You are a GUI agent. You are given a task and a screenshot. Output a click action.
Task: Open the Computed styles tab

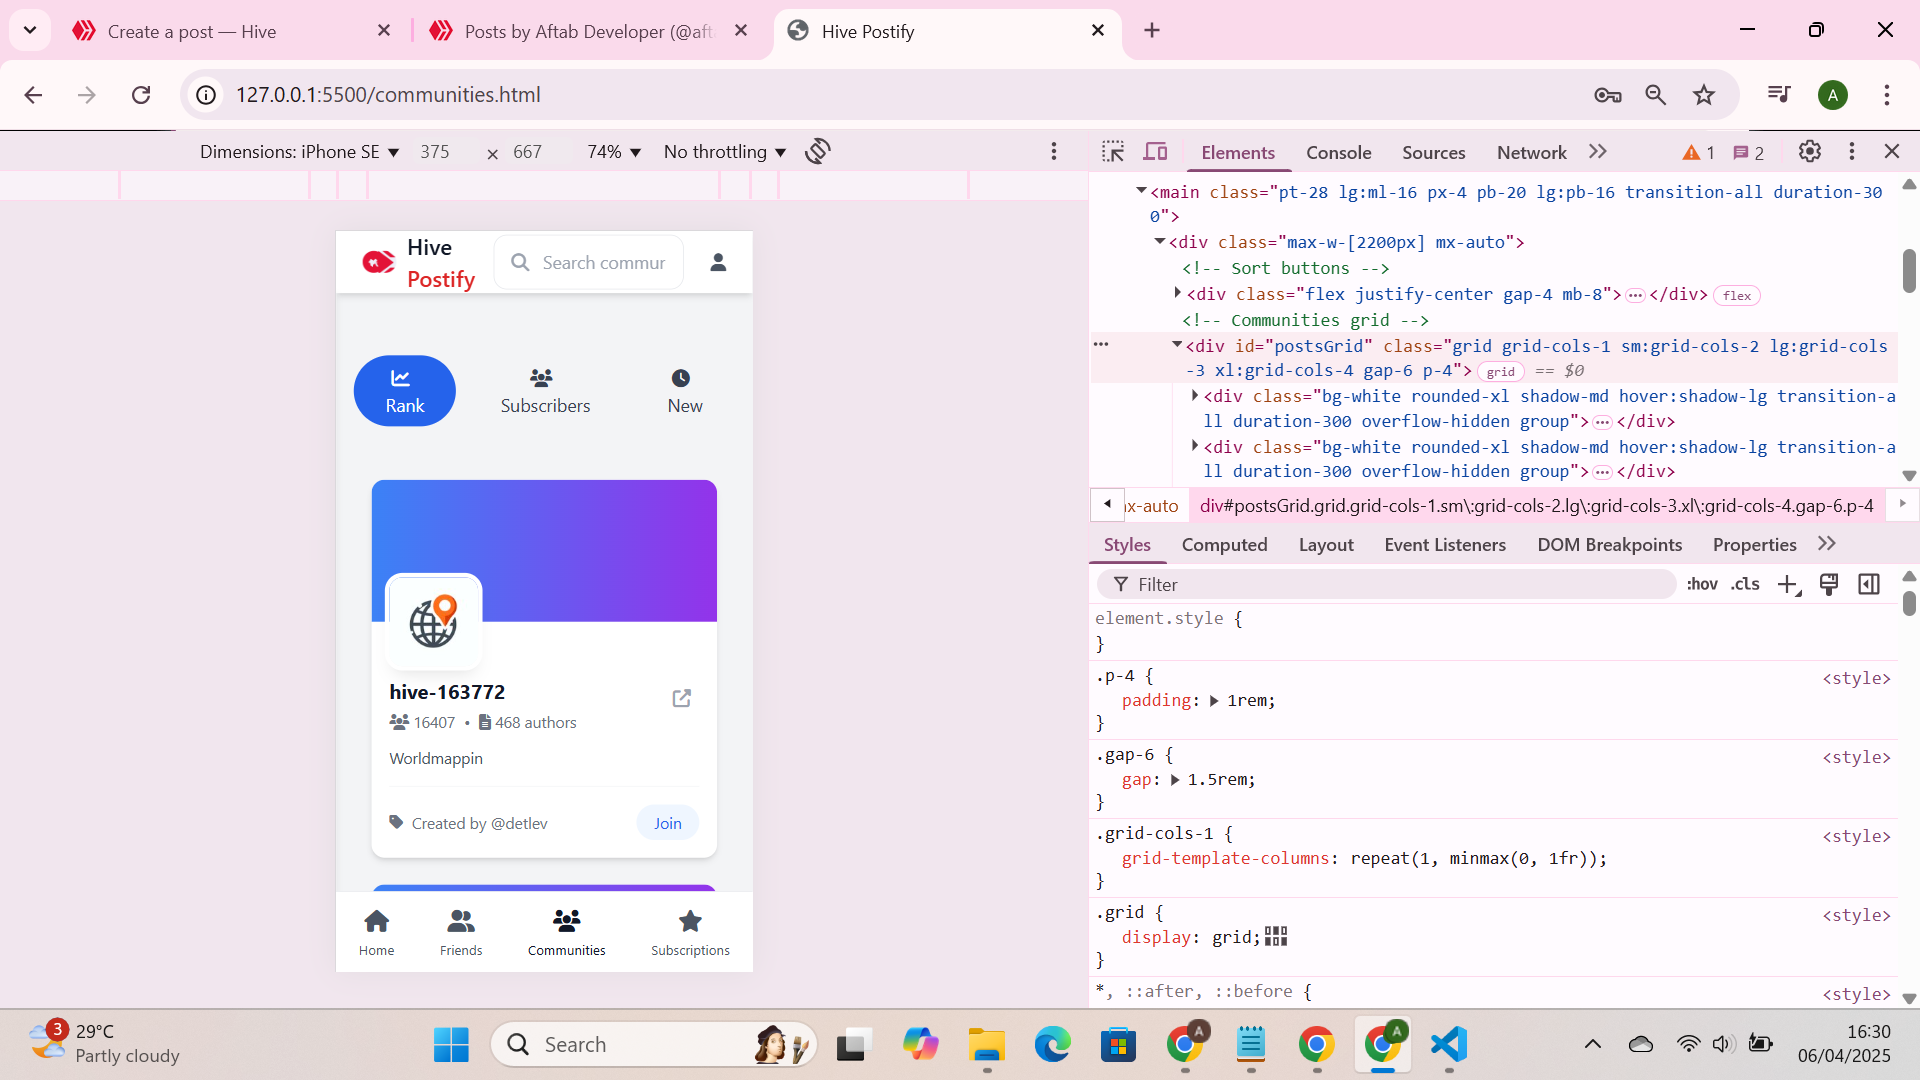1224,545
